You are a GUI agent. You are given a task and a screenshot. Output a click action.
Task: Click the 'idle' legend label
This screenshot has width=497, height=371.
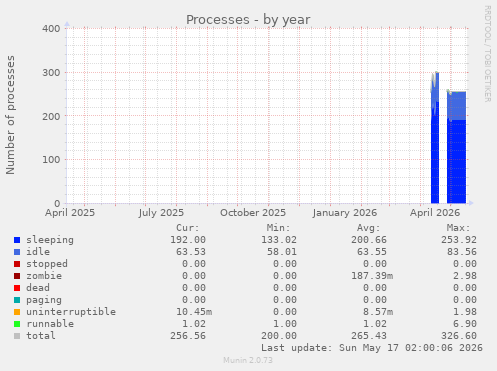tap(38, 252)
